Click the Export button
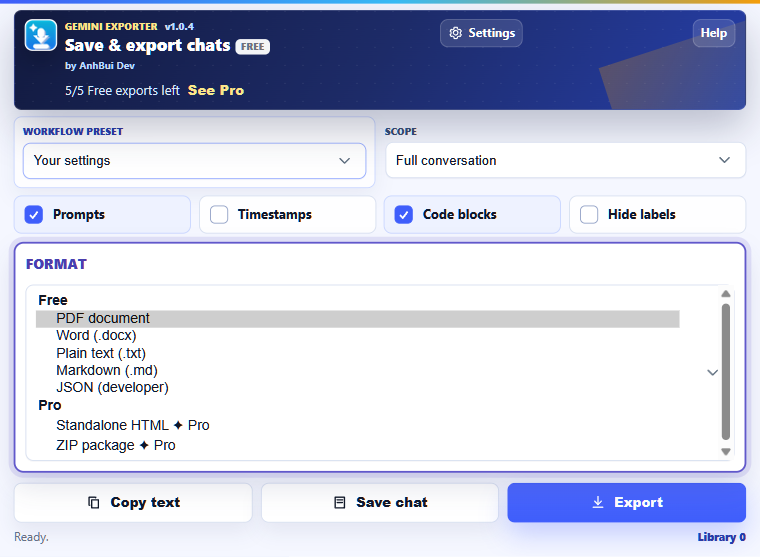Viewport: 760px width, 557px height. click(x=627, y=502)
